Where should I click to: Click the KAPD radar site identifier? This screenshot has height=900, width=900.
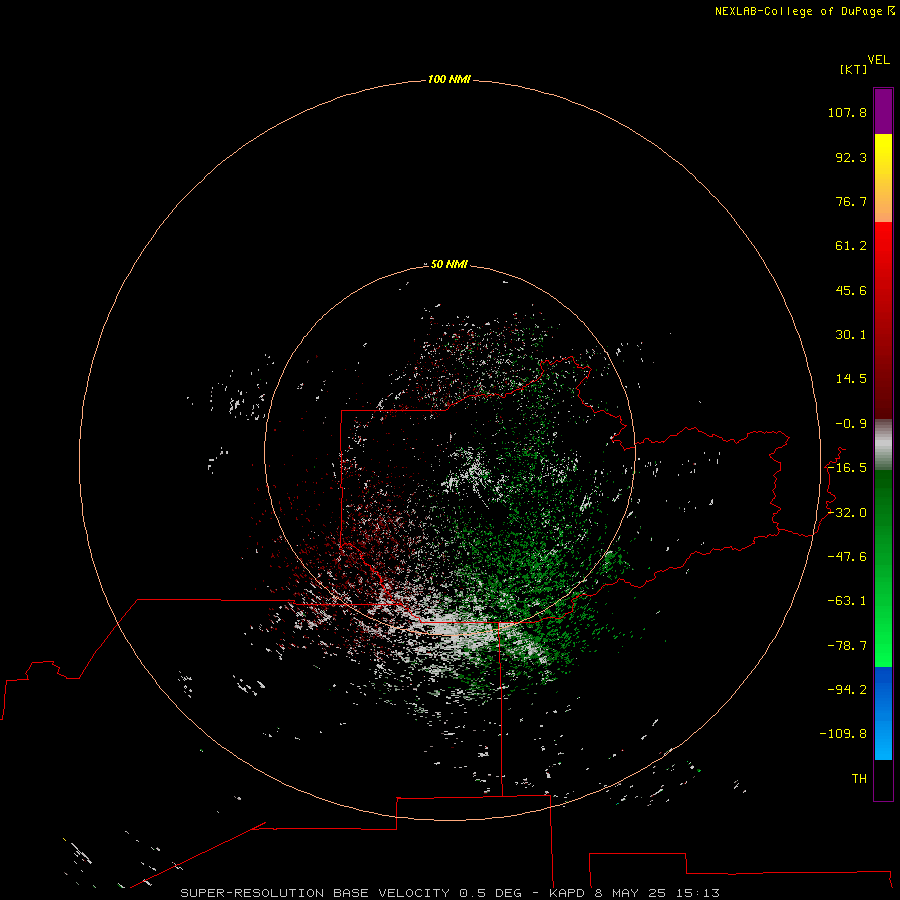tap(566, 893)
